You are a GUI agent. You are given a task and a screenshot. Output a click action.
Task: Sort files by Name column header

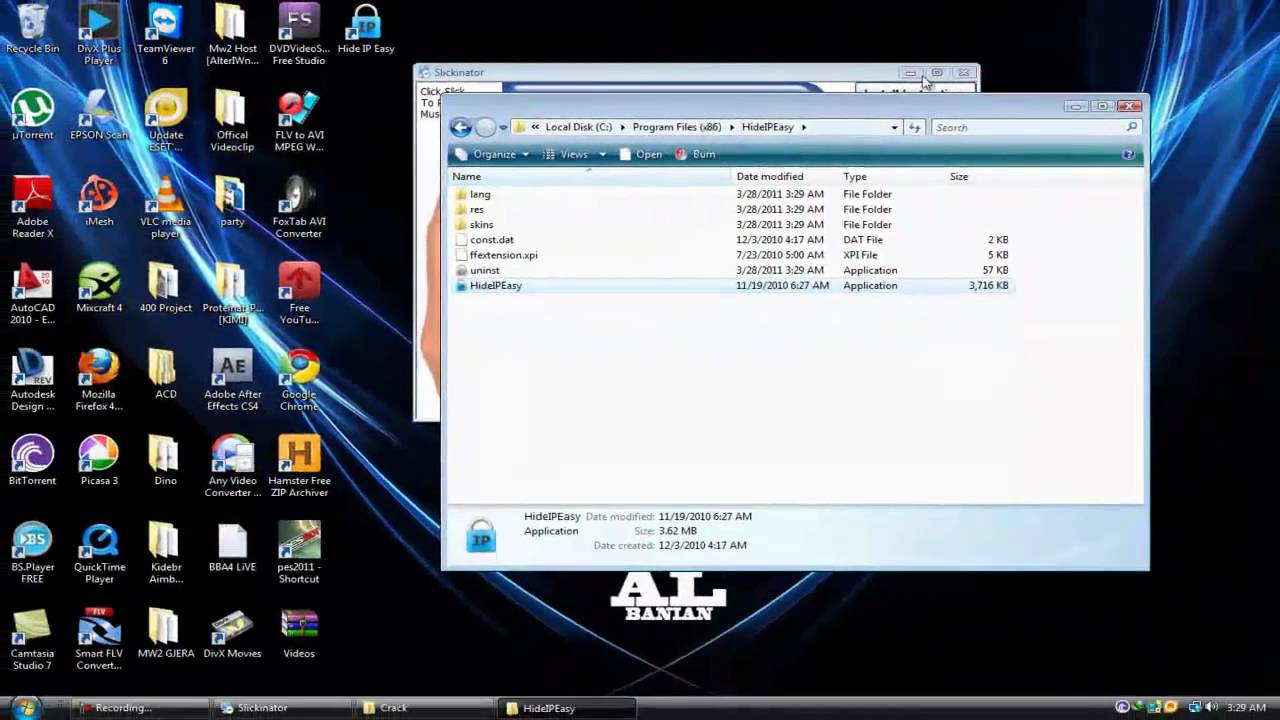tap(590, 176)
